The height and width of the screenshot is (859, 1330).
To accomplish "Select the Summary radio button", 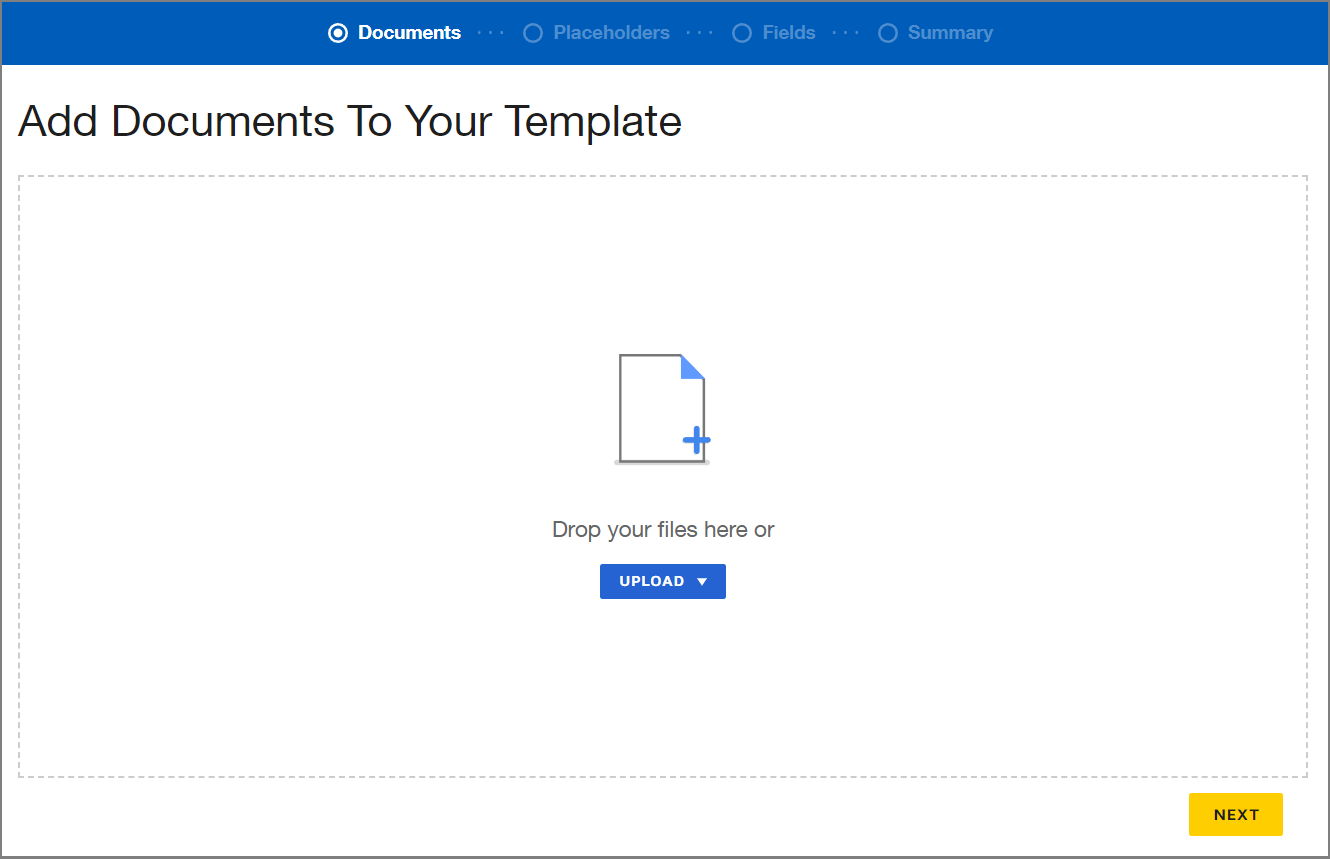I will (x=888, y=32).
